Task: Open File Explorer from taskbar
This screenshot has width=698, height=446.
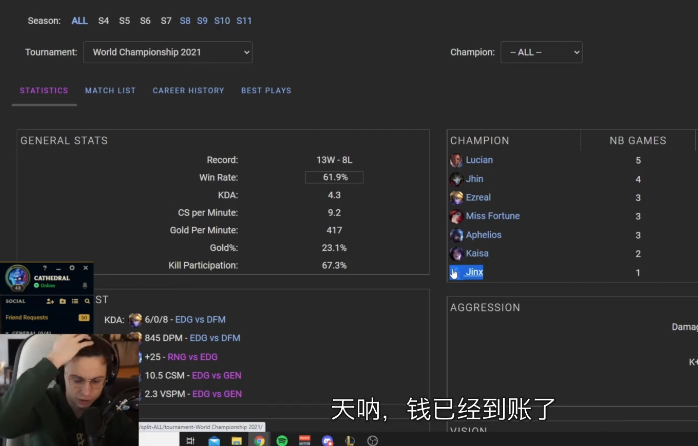Action: pyautogui.click(x=236, y=441)
